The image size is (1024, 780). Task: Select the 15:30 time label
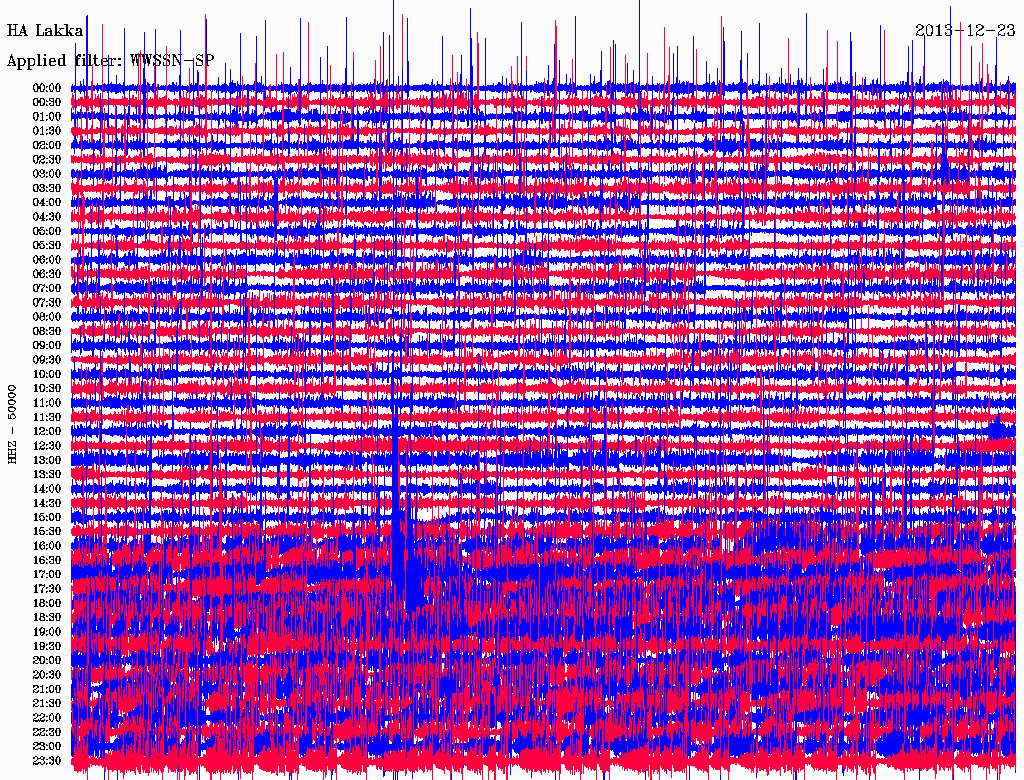point(47,531)
